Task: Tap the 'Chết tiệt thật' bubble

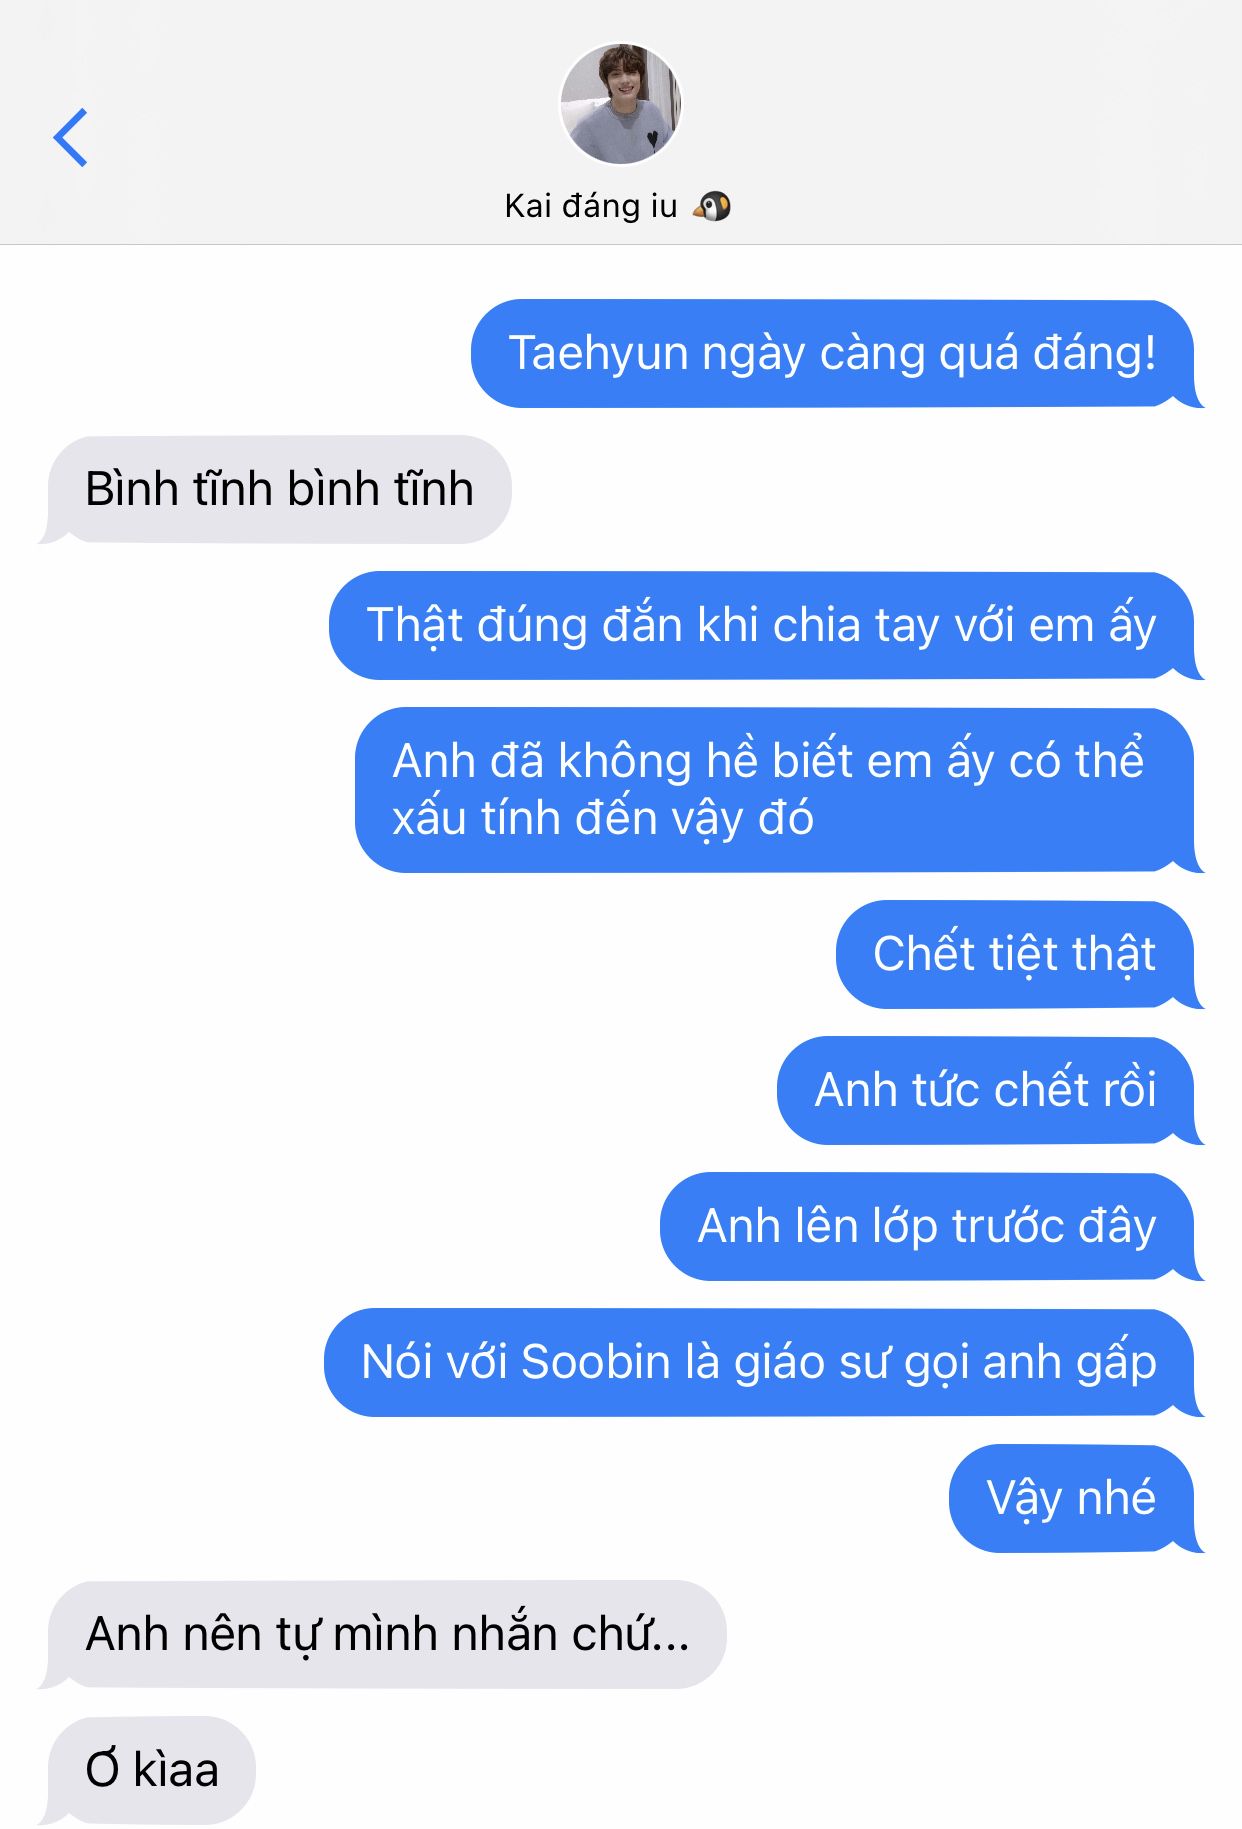Action: pos(1019,954)
